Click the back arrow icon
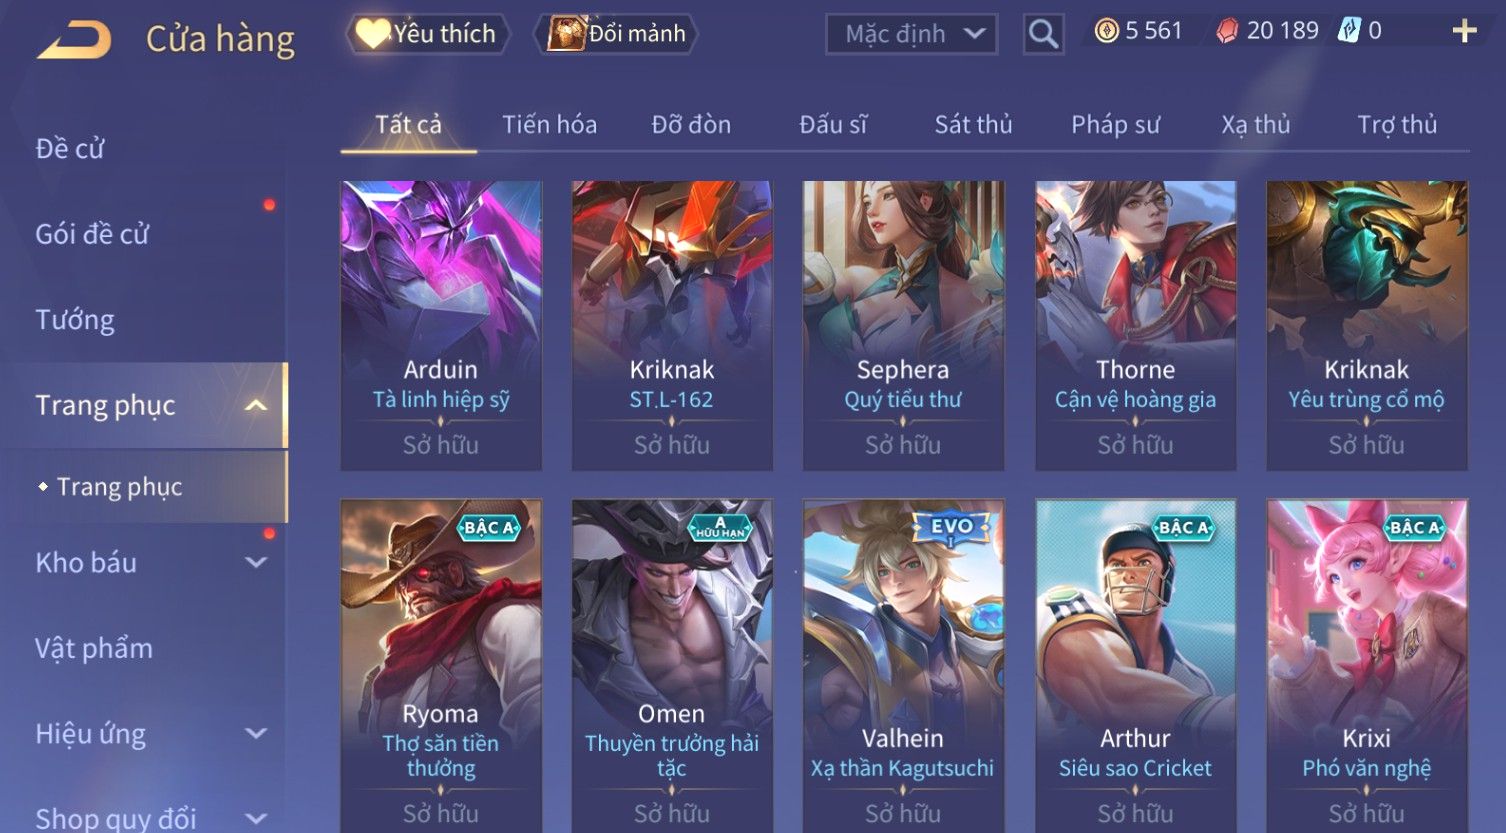 coord(75,40)
